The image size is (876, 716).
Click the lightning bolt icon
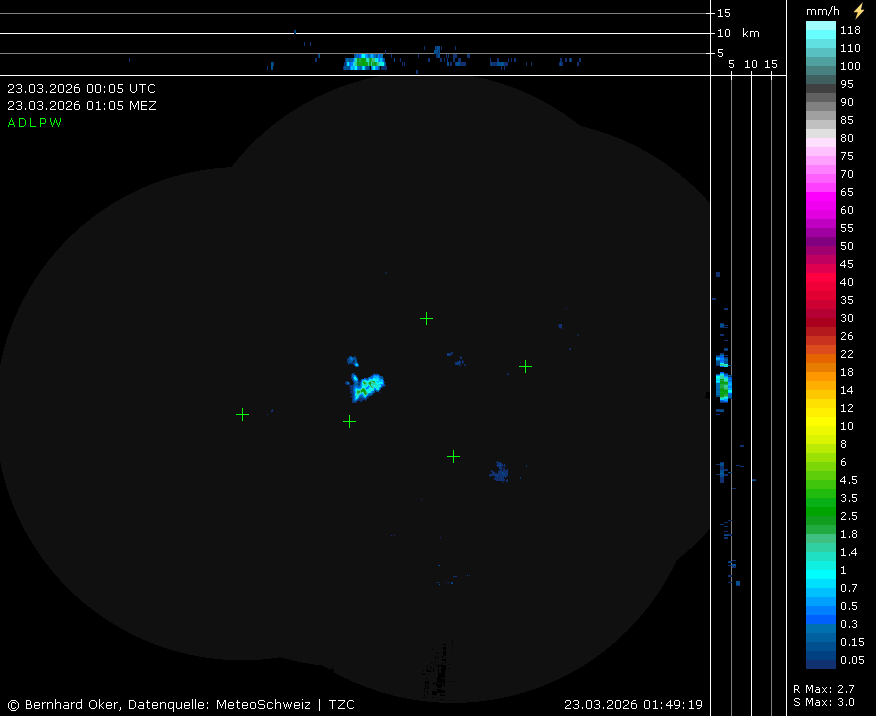point(858,10)
